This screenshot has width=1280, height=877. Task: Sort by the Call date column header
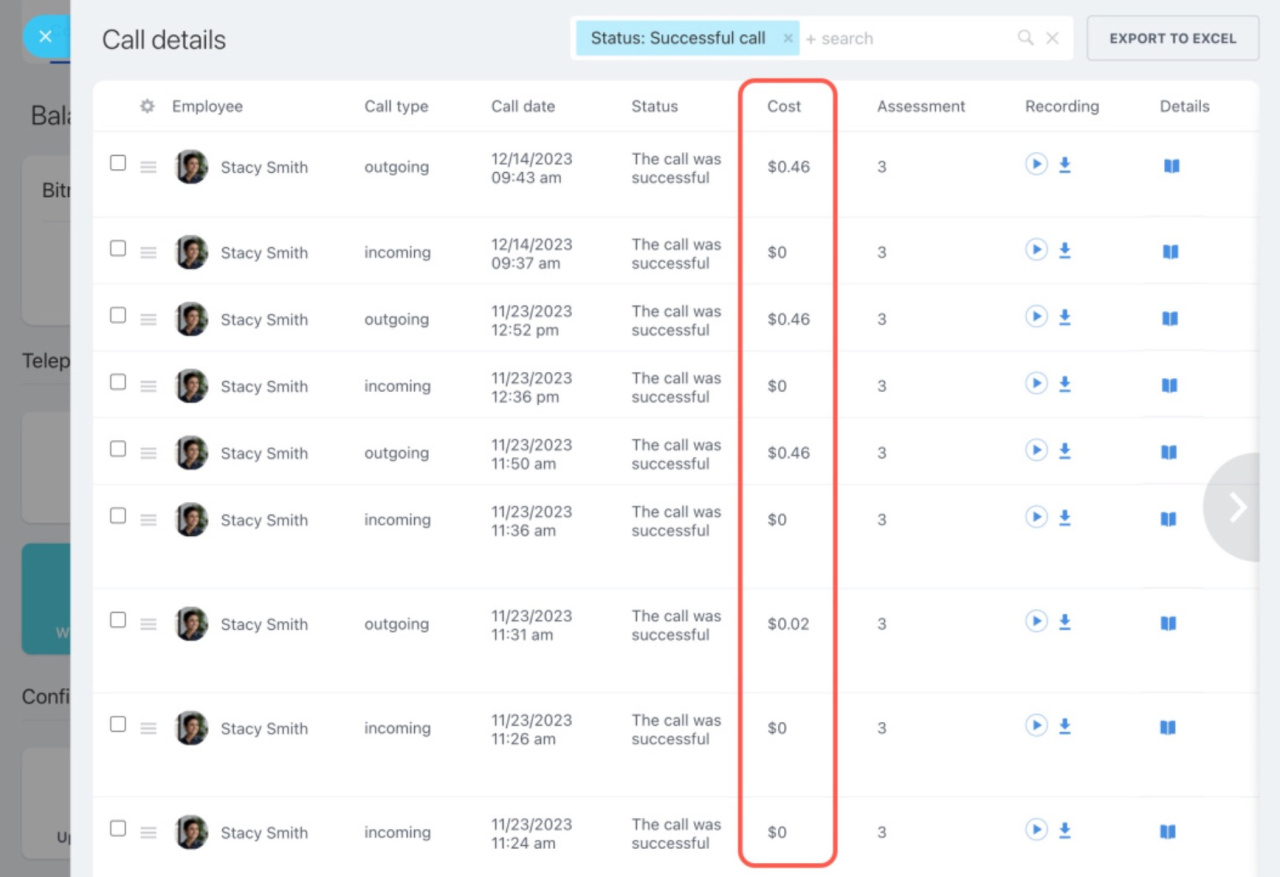[x=522, y=106]
